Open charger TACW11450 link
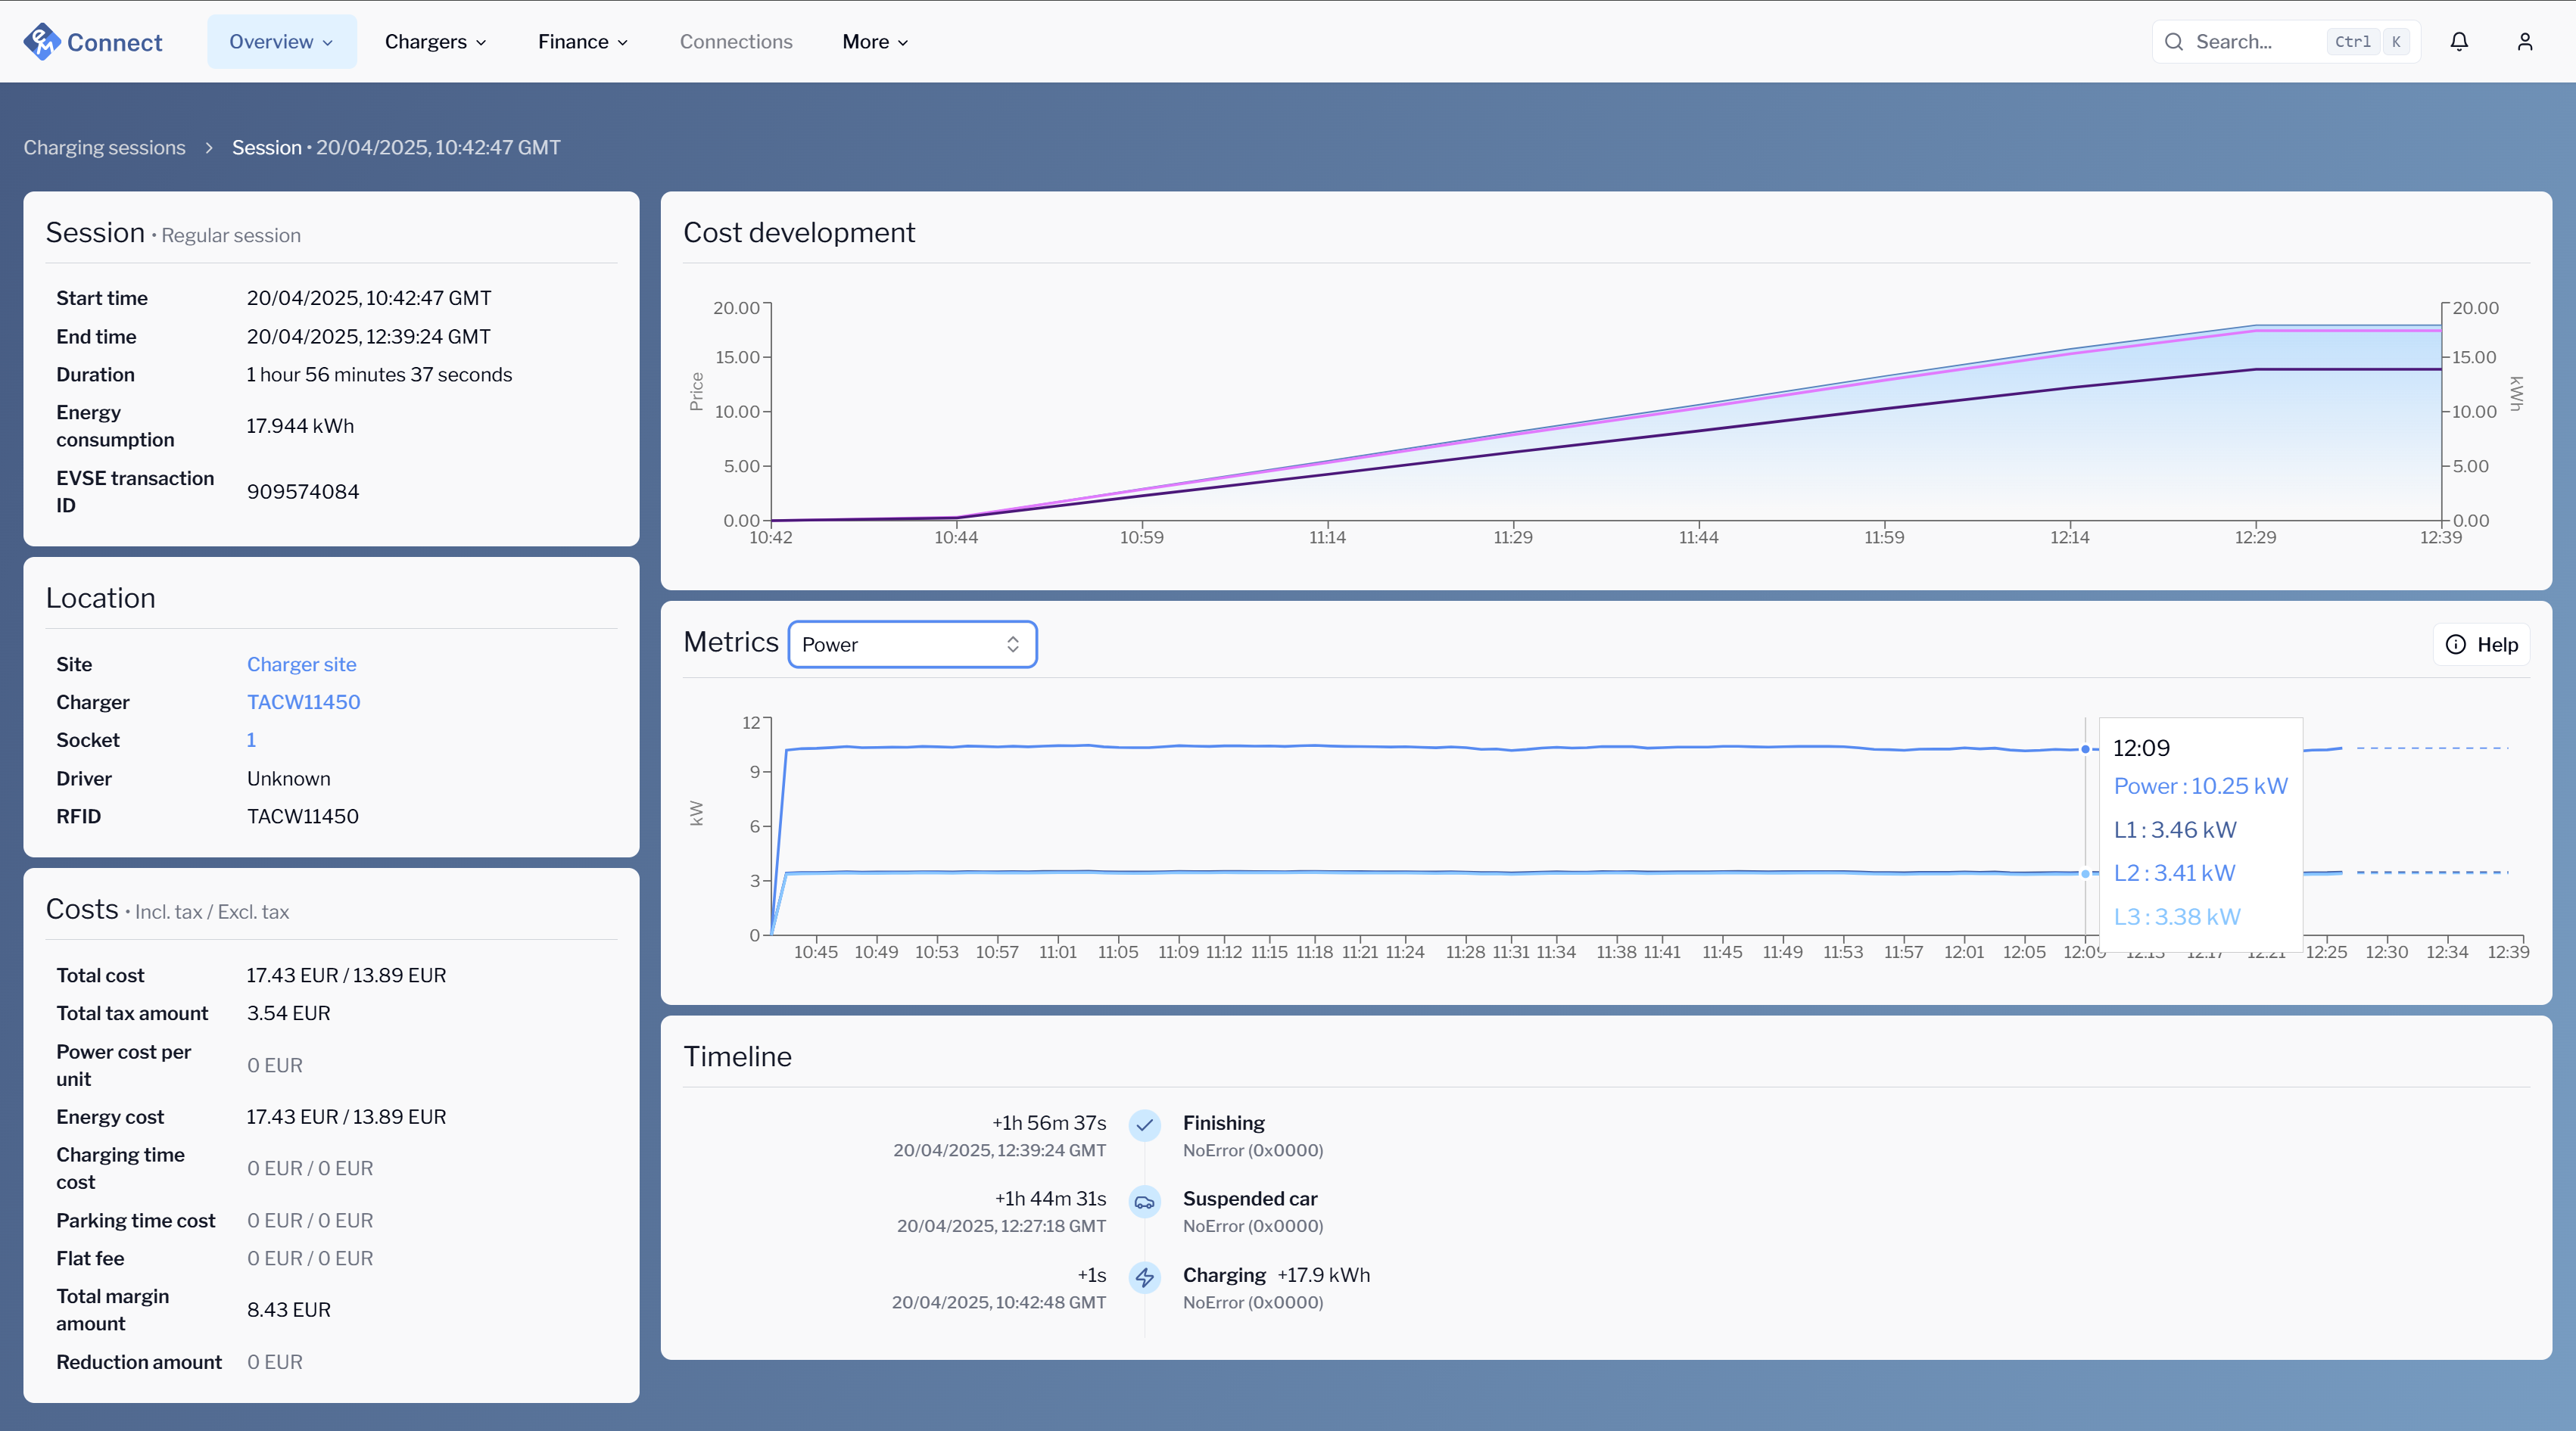Image resolution: width=2576 pixels, height=1431 pixels. pyautogui.click(x=303, y=702)
